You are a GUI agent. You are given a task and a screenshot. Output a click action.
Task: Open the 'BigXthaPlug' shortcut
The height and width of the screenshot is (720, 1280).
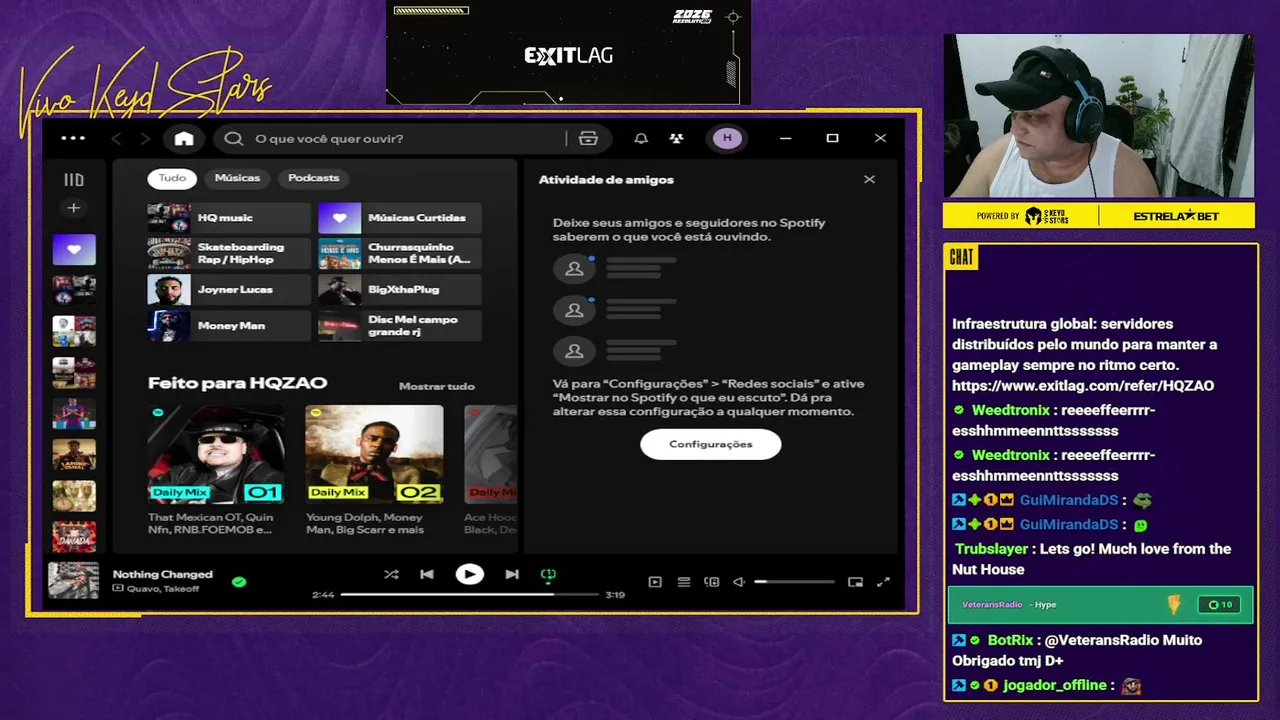[399, 290]
